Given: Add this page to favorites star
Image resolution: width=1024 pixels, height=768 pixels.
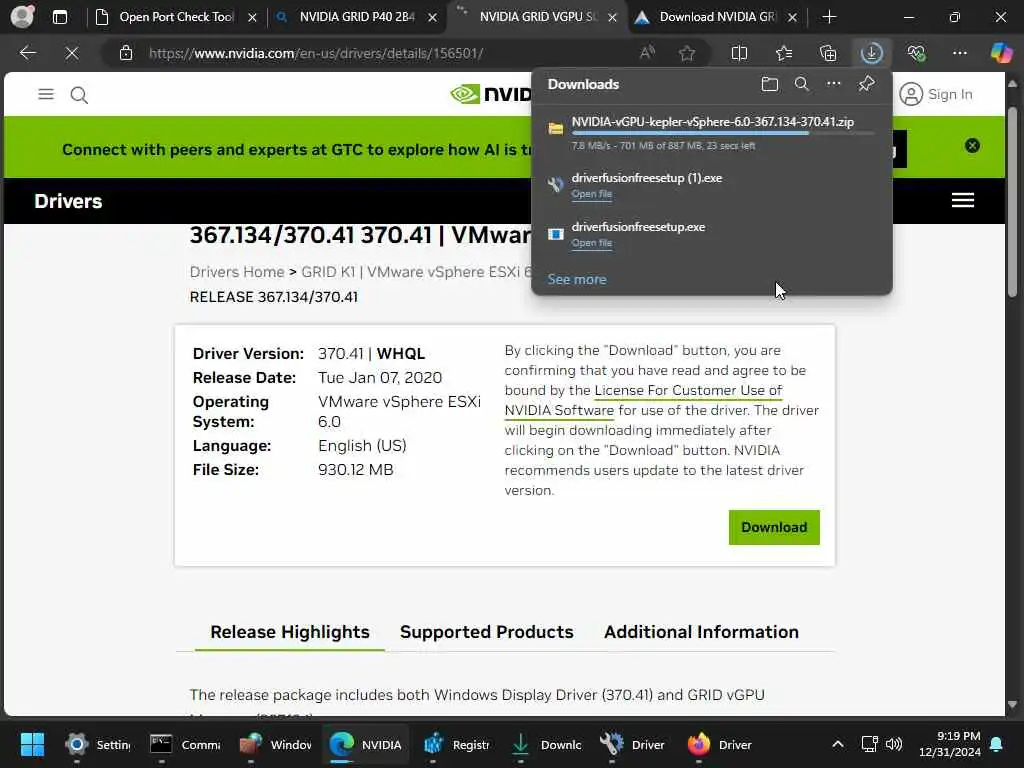Looking at the screenshot, I should 686,53.
